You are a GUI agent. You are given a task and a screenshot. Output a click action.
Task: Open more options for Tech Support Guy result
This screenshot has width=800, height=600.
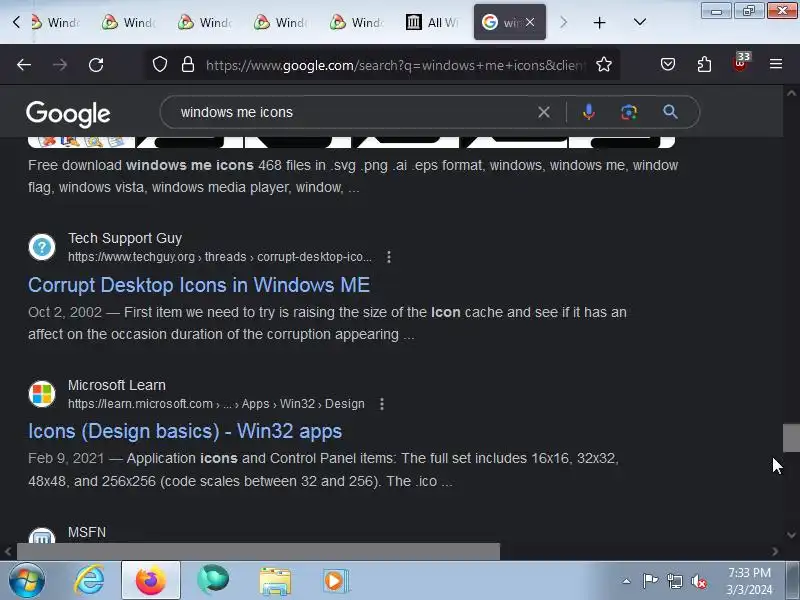coord(389,257)
